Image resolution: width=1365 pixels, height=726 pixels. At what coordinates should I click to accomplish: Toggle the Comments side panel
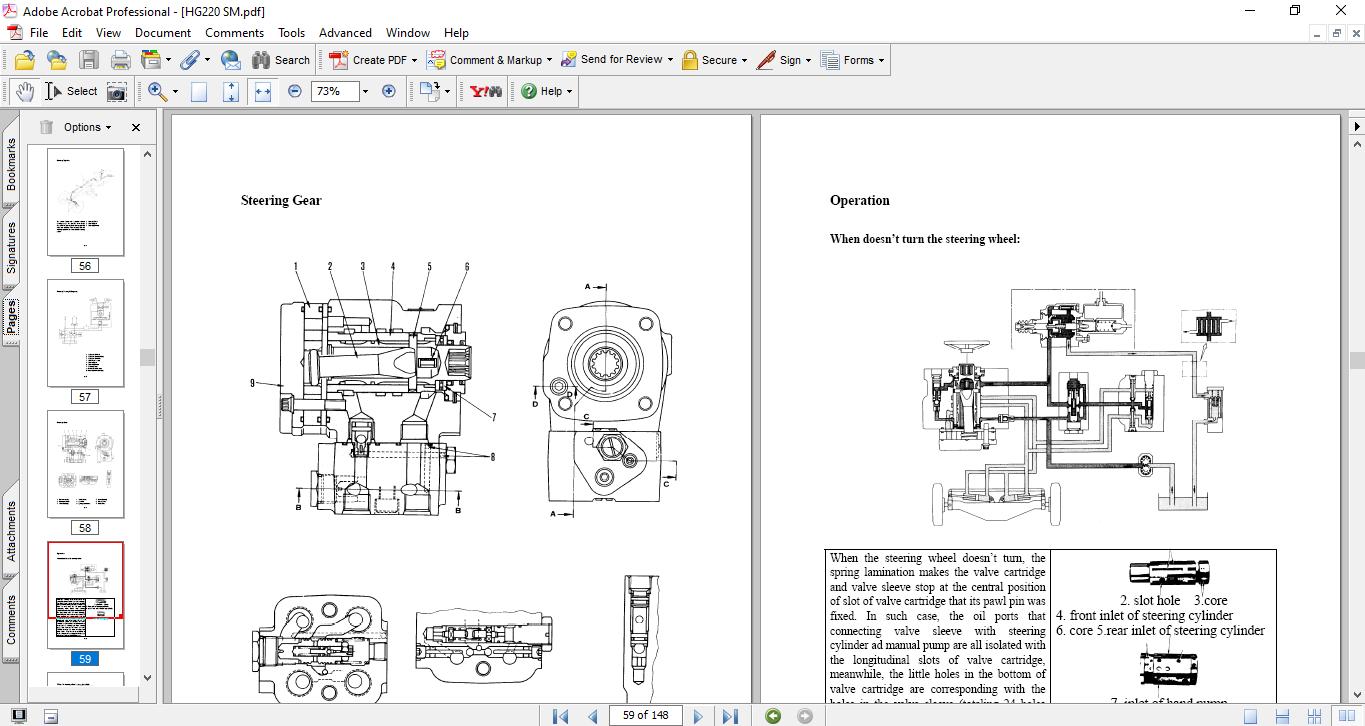point(11,619)
